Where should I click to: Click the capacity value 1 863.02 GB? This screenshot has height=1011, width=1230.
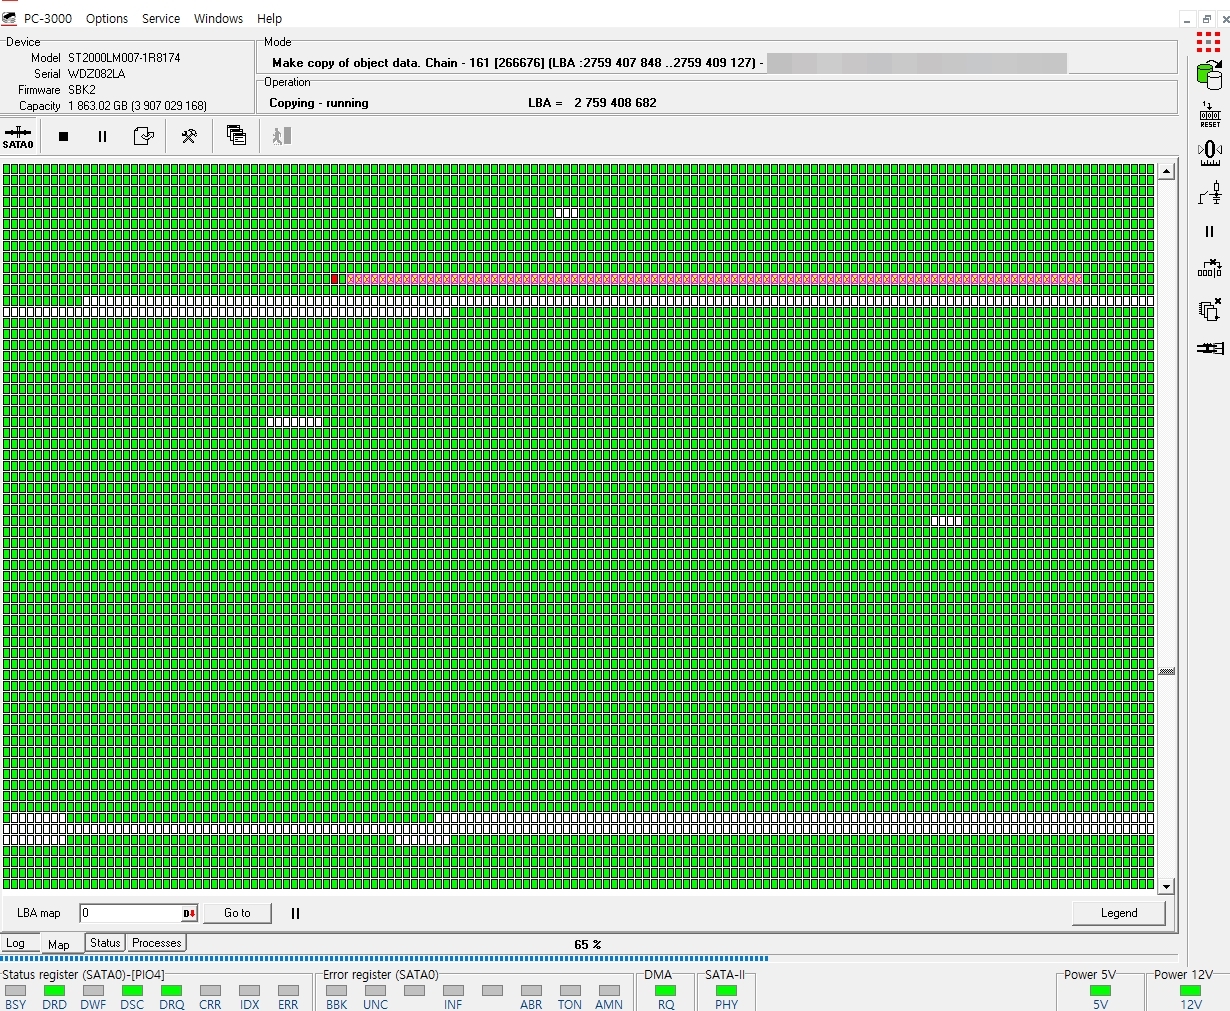click(x=99, y=106)
